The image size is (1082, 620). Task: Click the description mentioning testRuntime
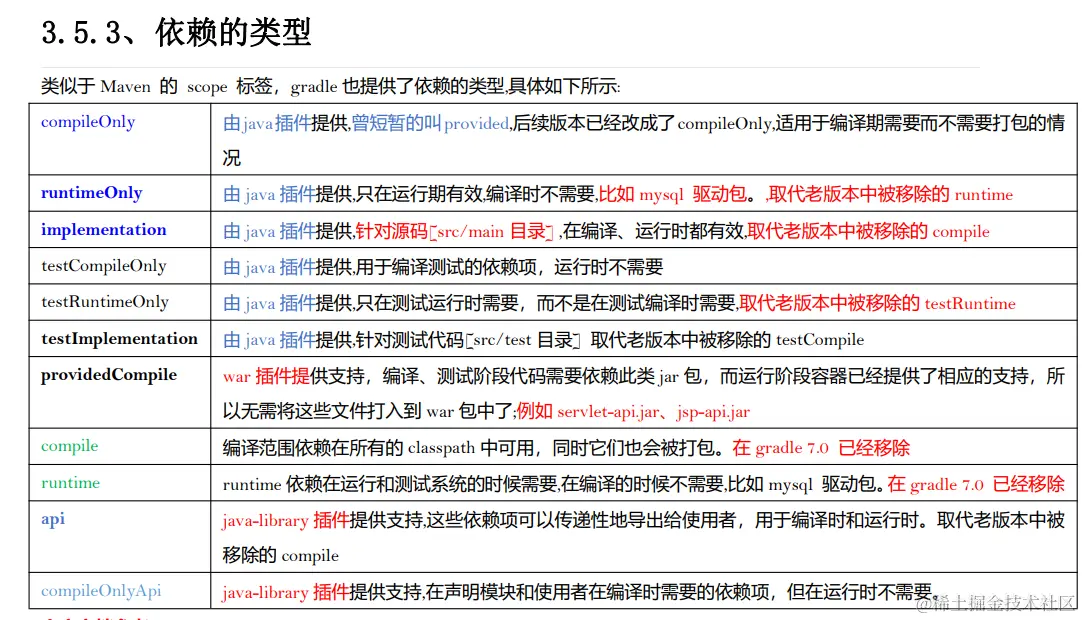619,303
